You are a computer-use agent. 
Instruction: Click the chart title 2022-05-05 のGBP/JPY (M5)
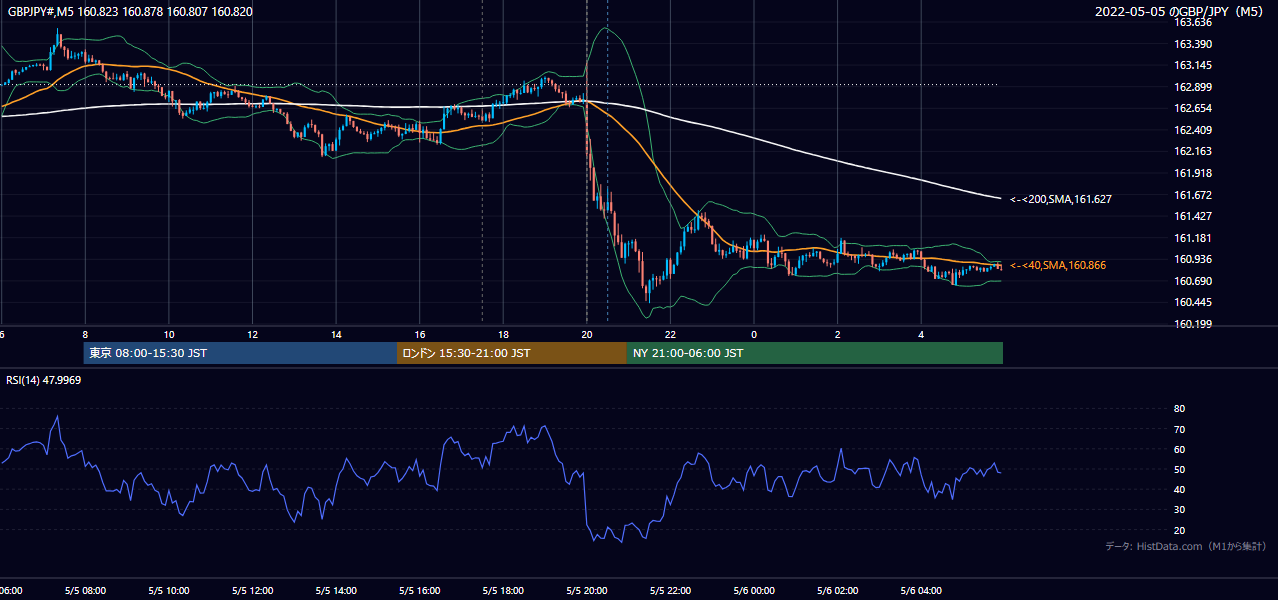[x=1180, y=12]
